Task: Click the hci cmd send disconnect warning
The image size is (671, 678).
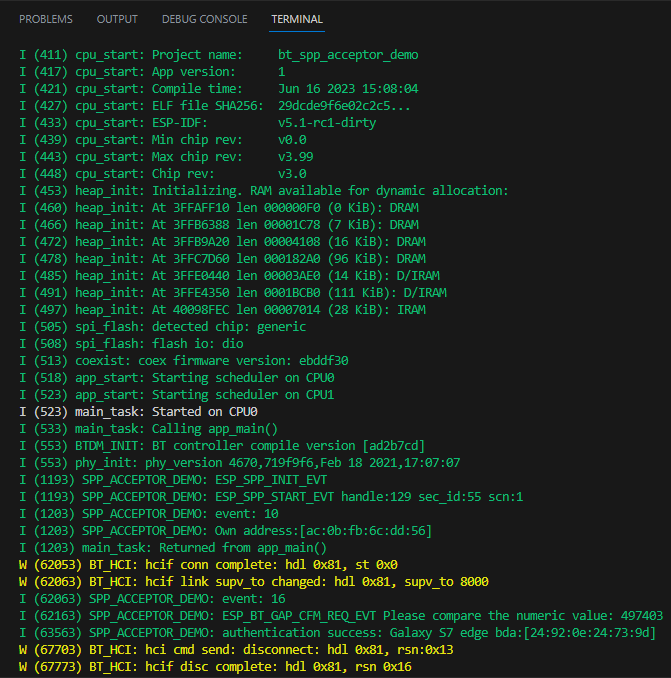Action: pyautogui.click(x=236, y=650)
